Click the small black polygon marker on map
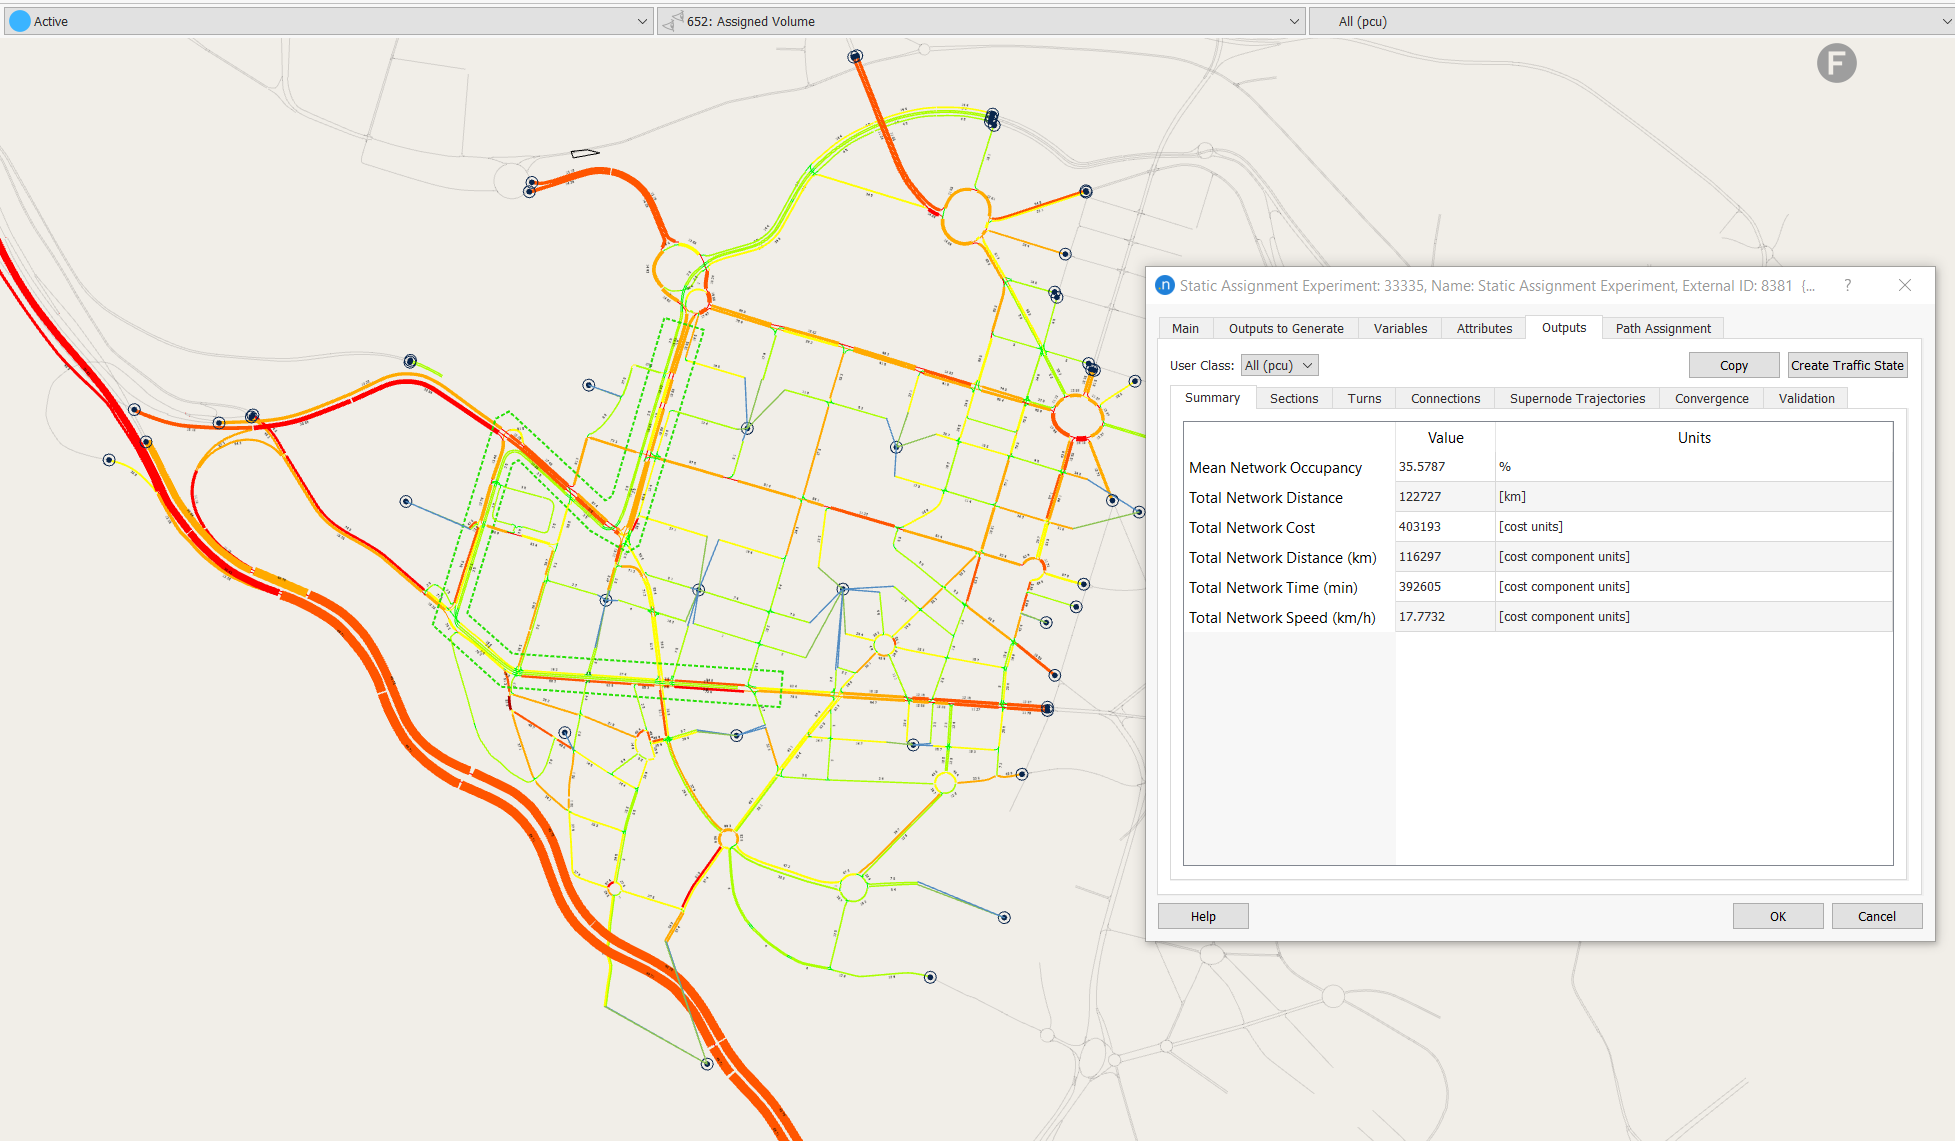Image resolution: width=1955 pixels, height=1141 pixels. [x=584, y=153]
